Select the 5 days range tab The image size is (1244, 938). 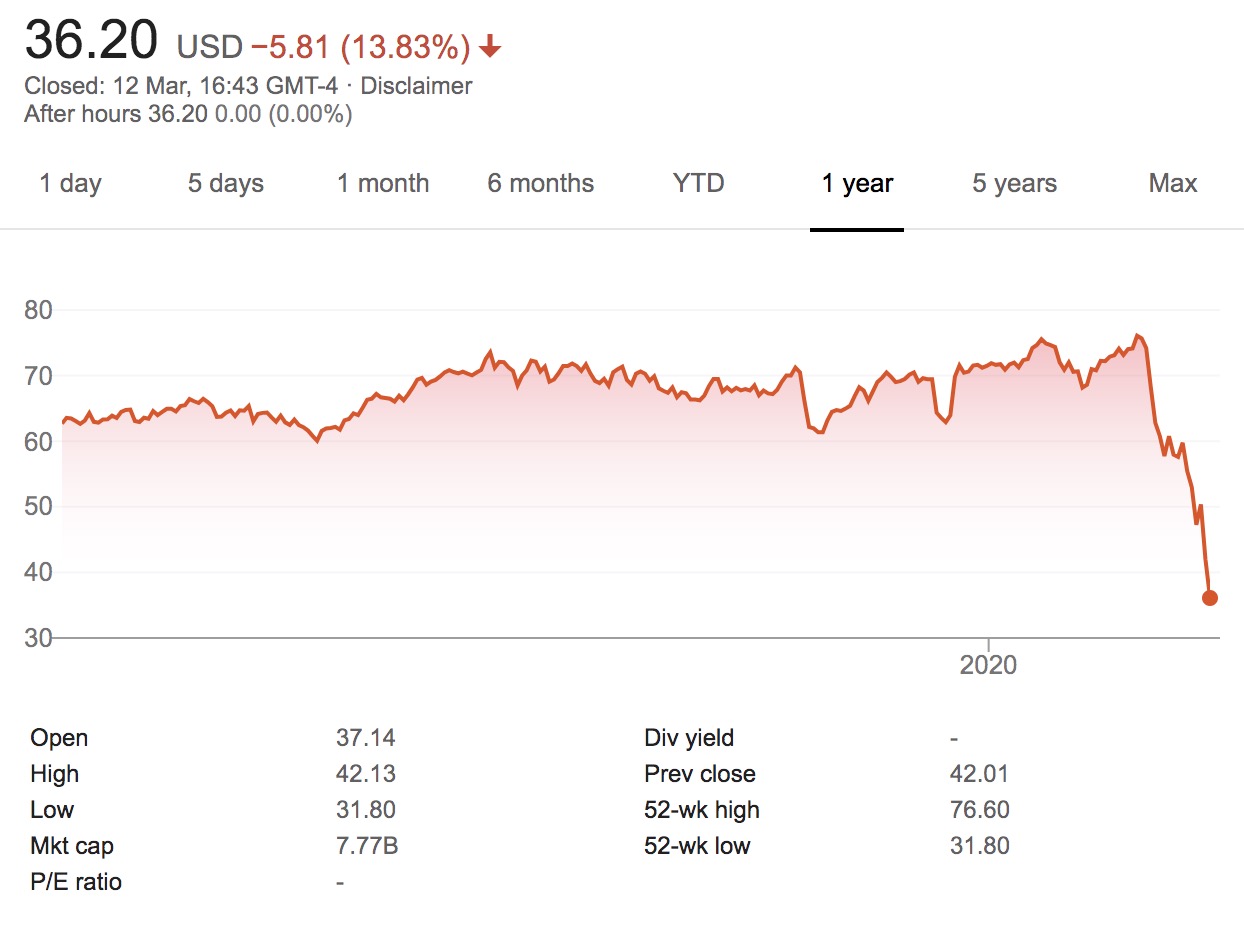(x=226, y=184)
